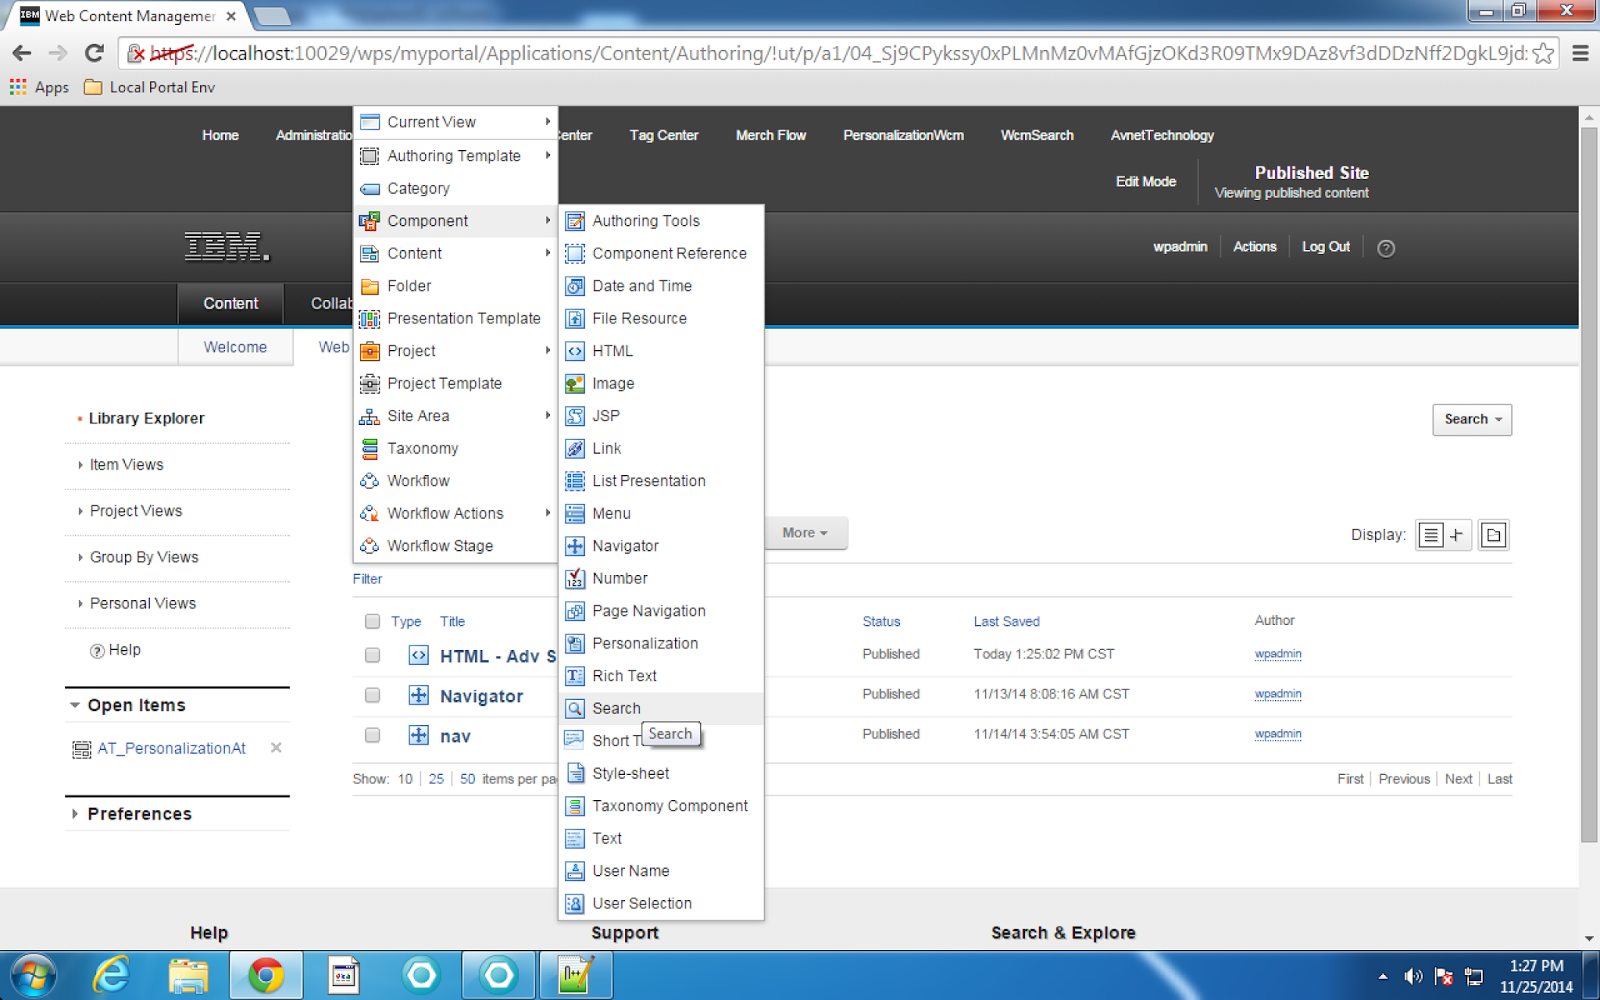The width and height of the screenshot is (1600, 1000).
Task: Click the Category icon in the New menu
Action: coord(370,189)
